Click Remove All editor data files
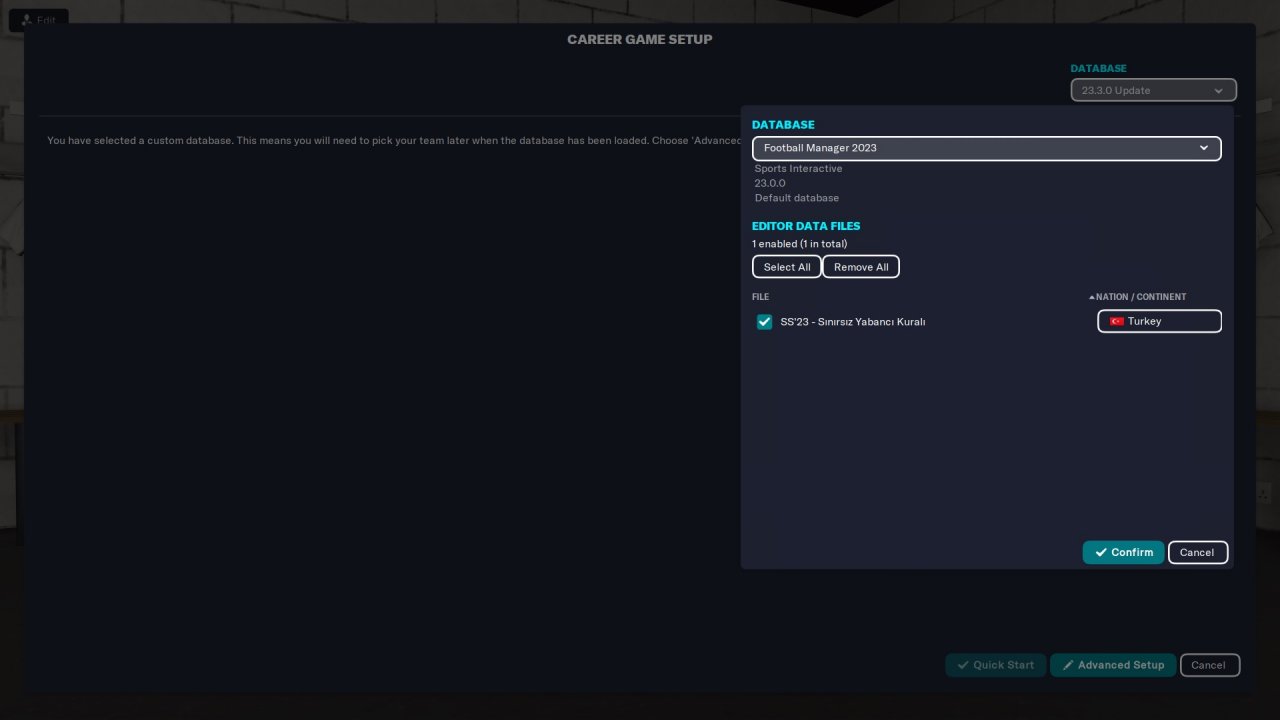Screen dimensions: 1280x720 (861, 267)
